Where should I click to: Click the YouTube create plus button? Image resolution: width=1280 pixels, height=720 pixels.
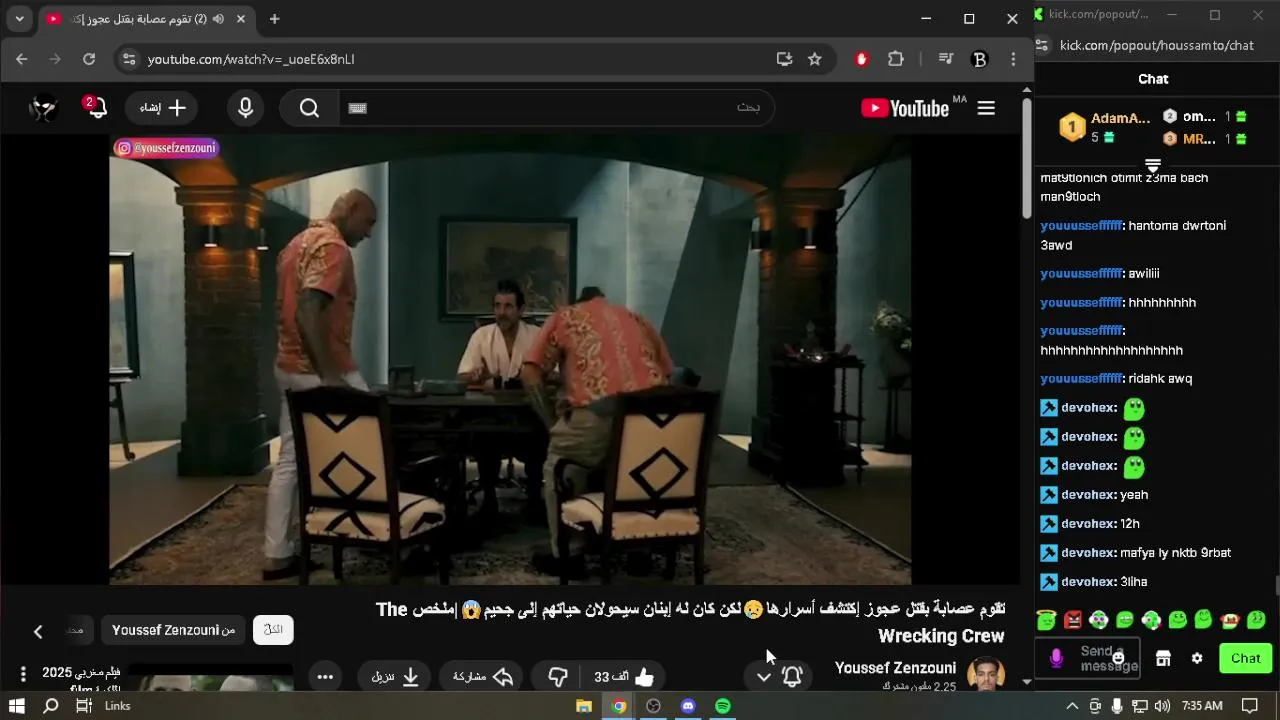pos(163,108)
